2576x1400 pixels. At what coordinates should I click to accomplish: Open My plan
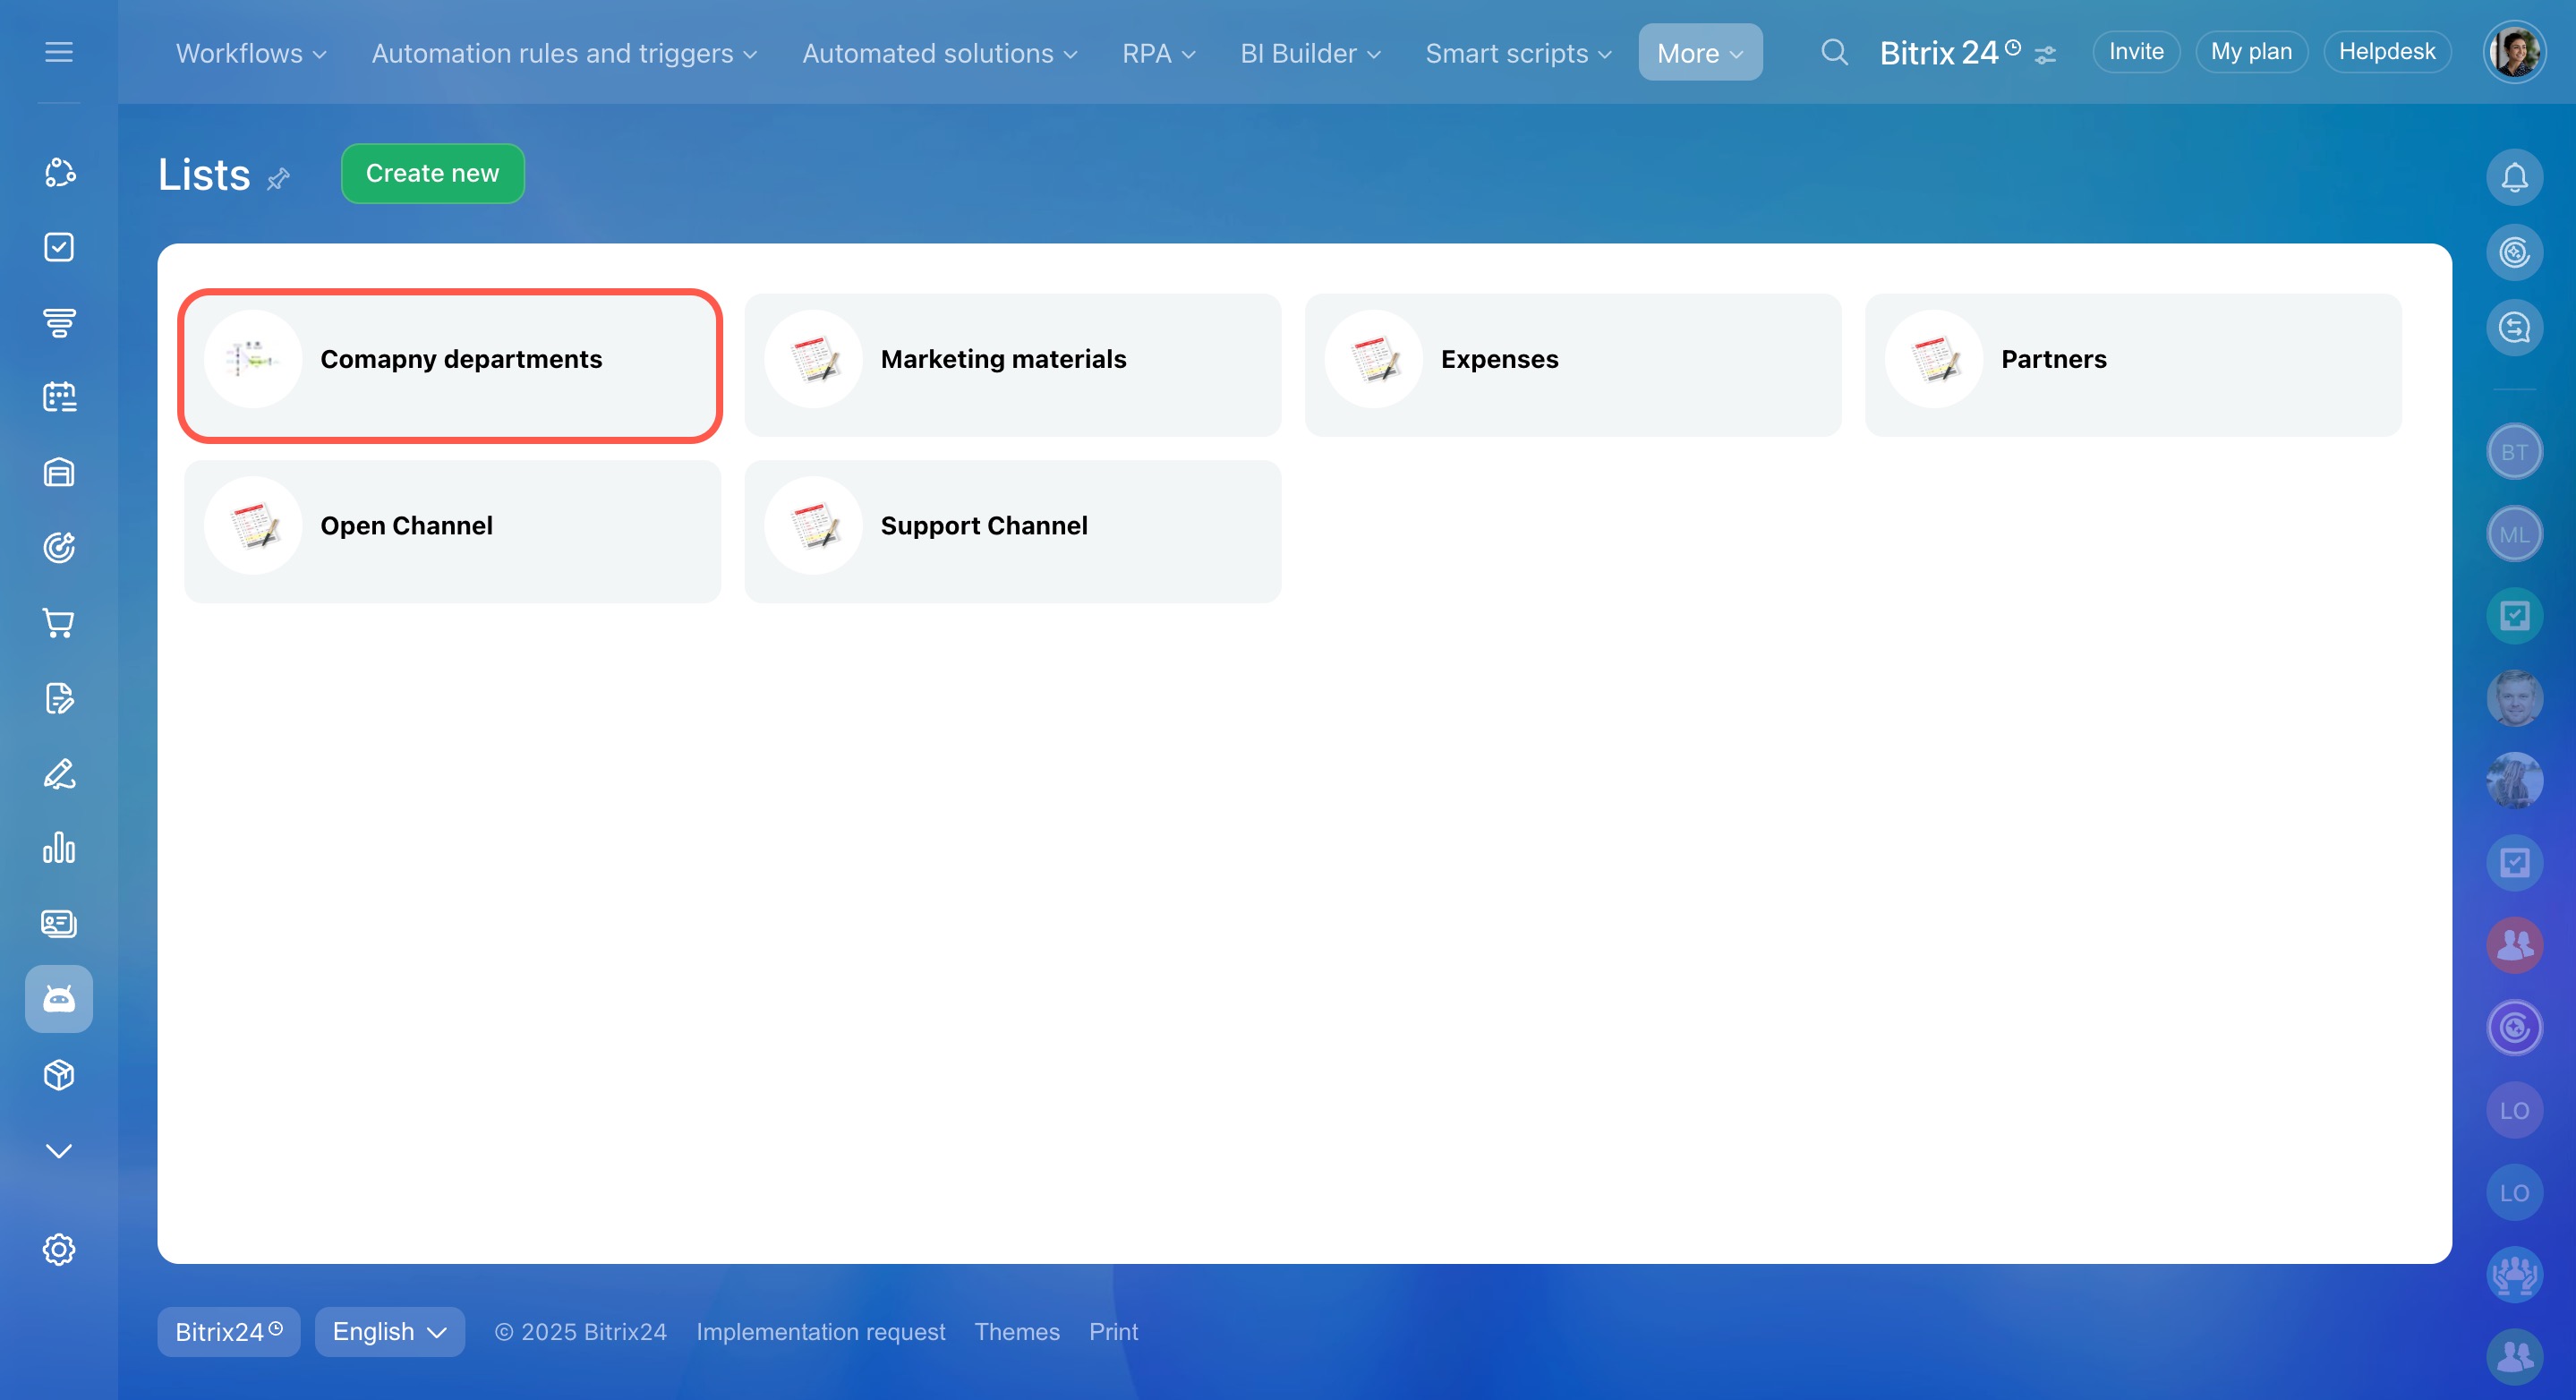2251,52
